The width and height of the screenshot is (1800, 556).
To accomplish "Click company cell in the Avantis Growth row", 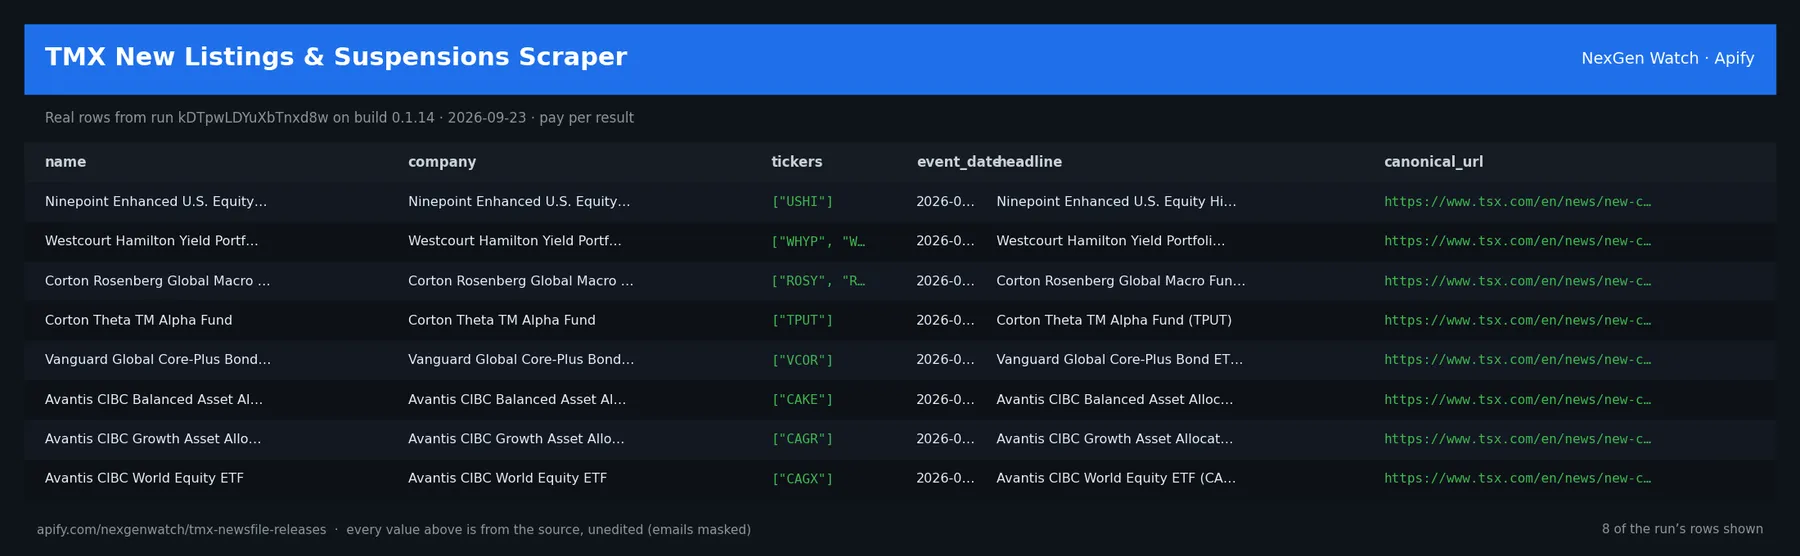I will 516,439.
